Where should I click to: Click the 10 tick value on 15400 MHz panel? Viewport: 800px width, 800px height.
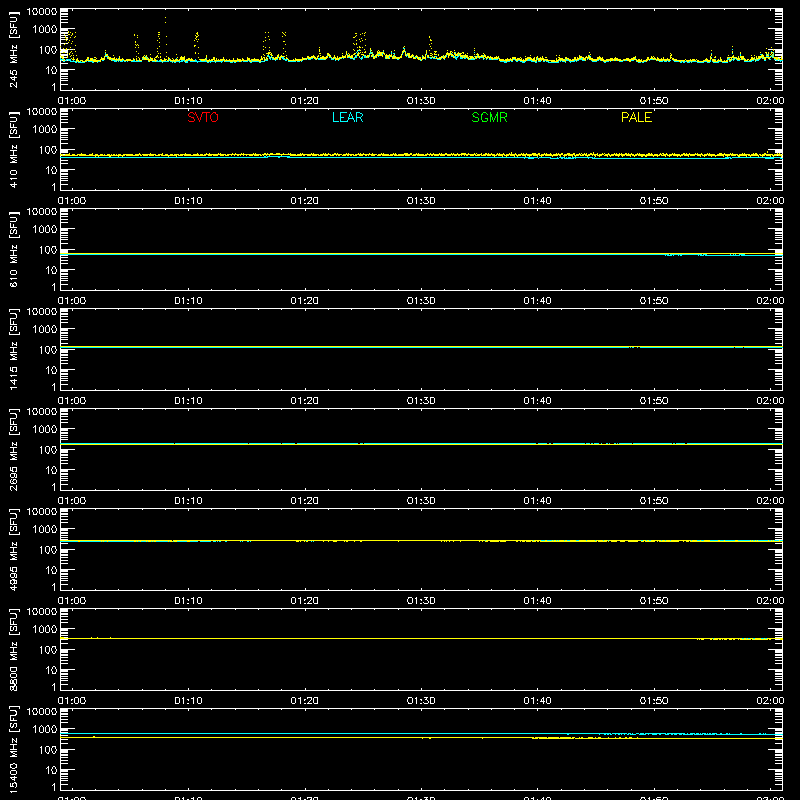(51, 770)
